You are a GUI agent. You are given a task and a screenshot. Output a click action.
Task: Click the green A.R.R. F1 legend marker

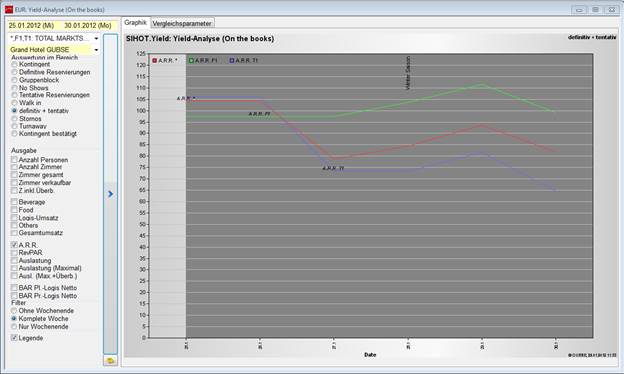191,60
